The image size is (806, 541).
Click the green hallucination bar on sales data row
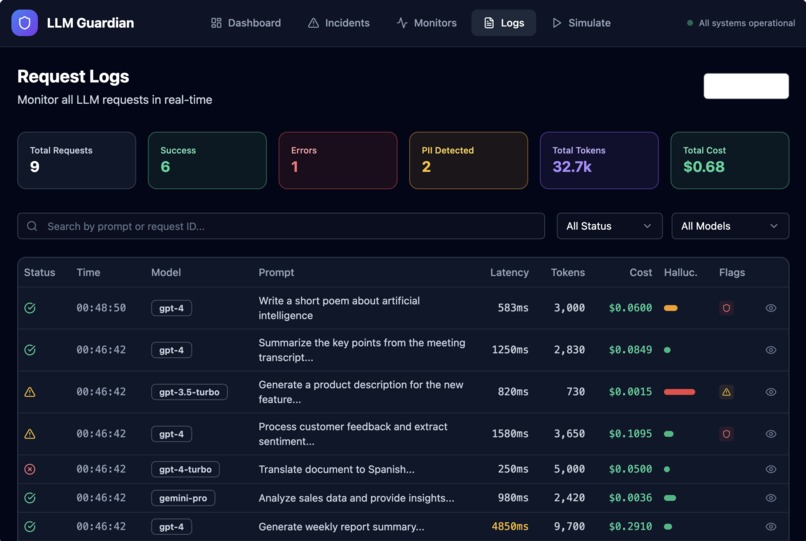(670, 498)
